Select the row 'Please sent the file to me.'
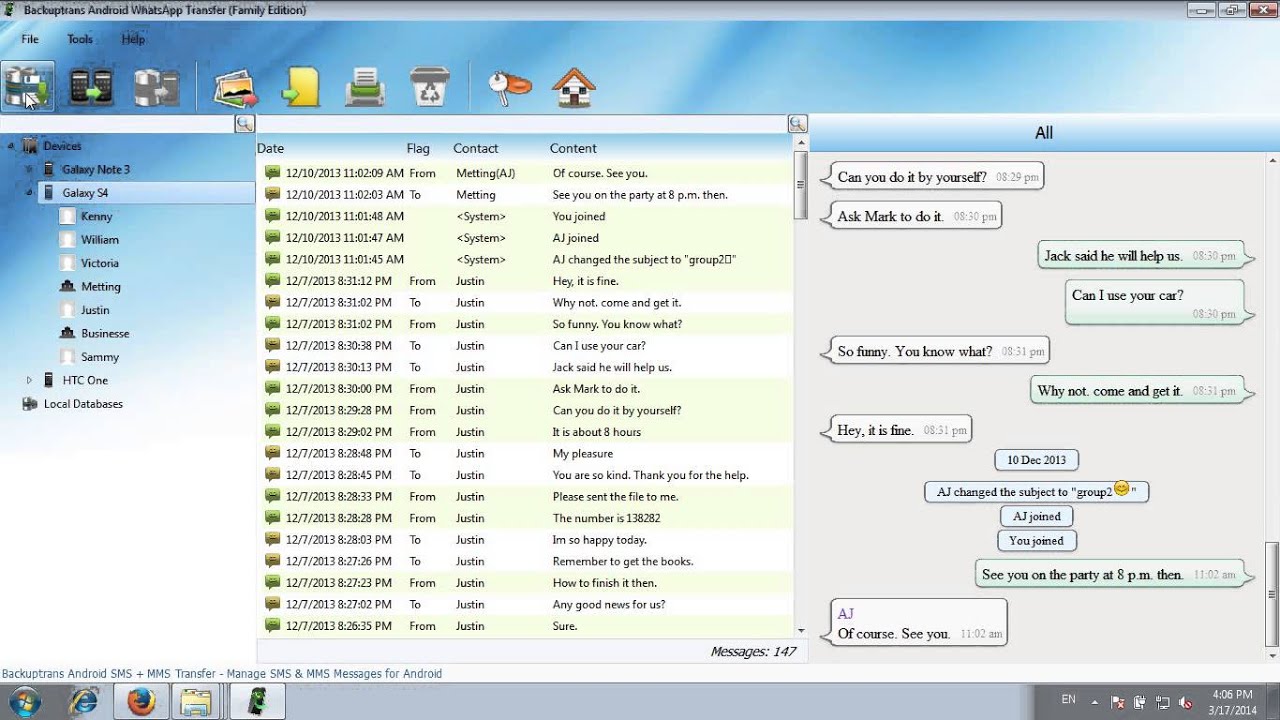 click(525, 497)
